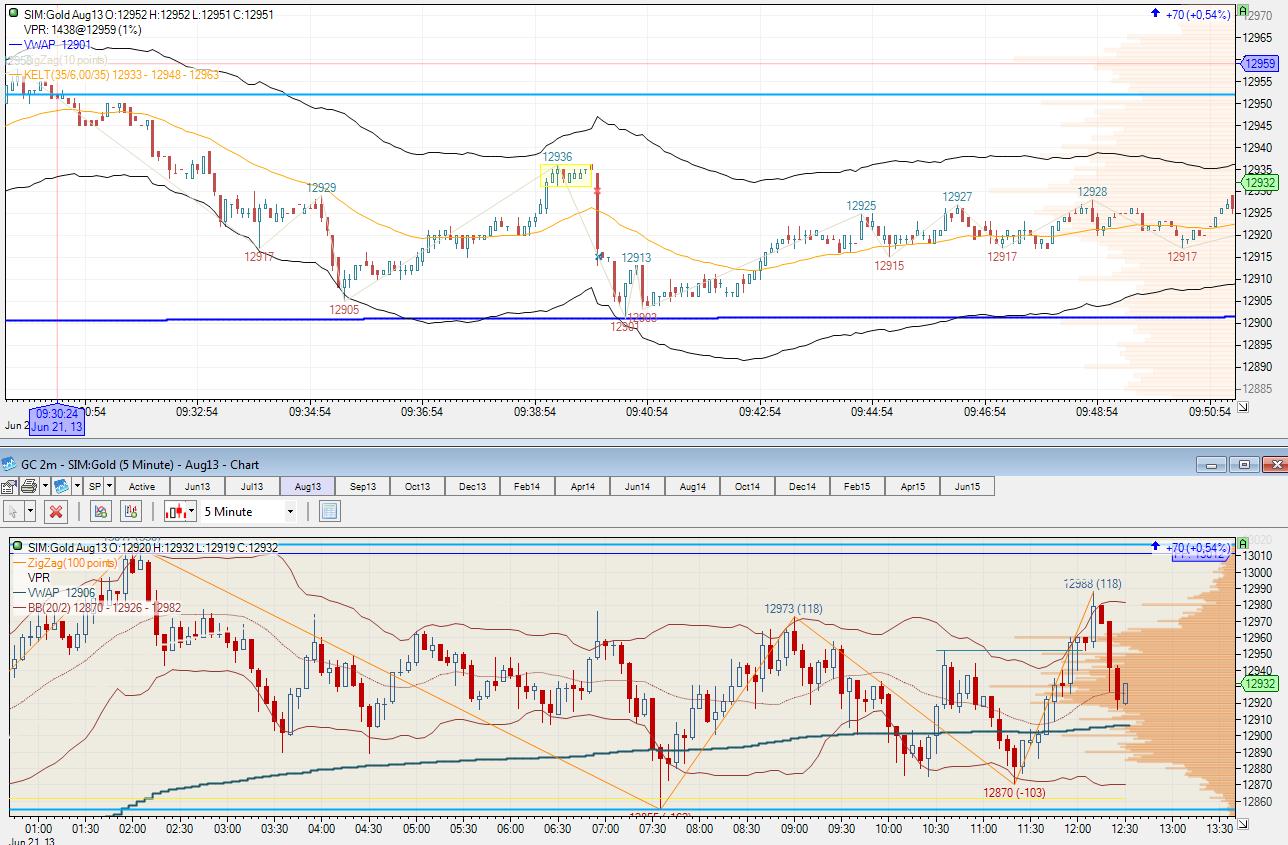Click the candlestick chart type icon
Image resolution: width=1288 pixels, height=845 pixels.
[177, 511]
